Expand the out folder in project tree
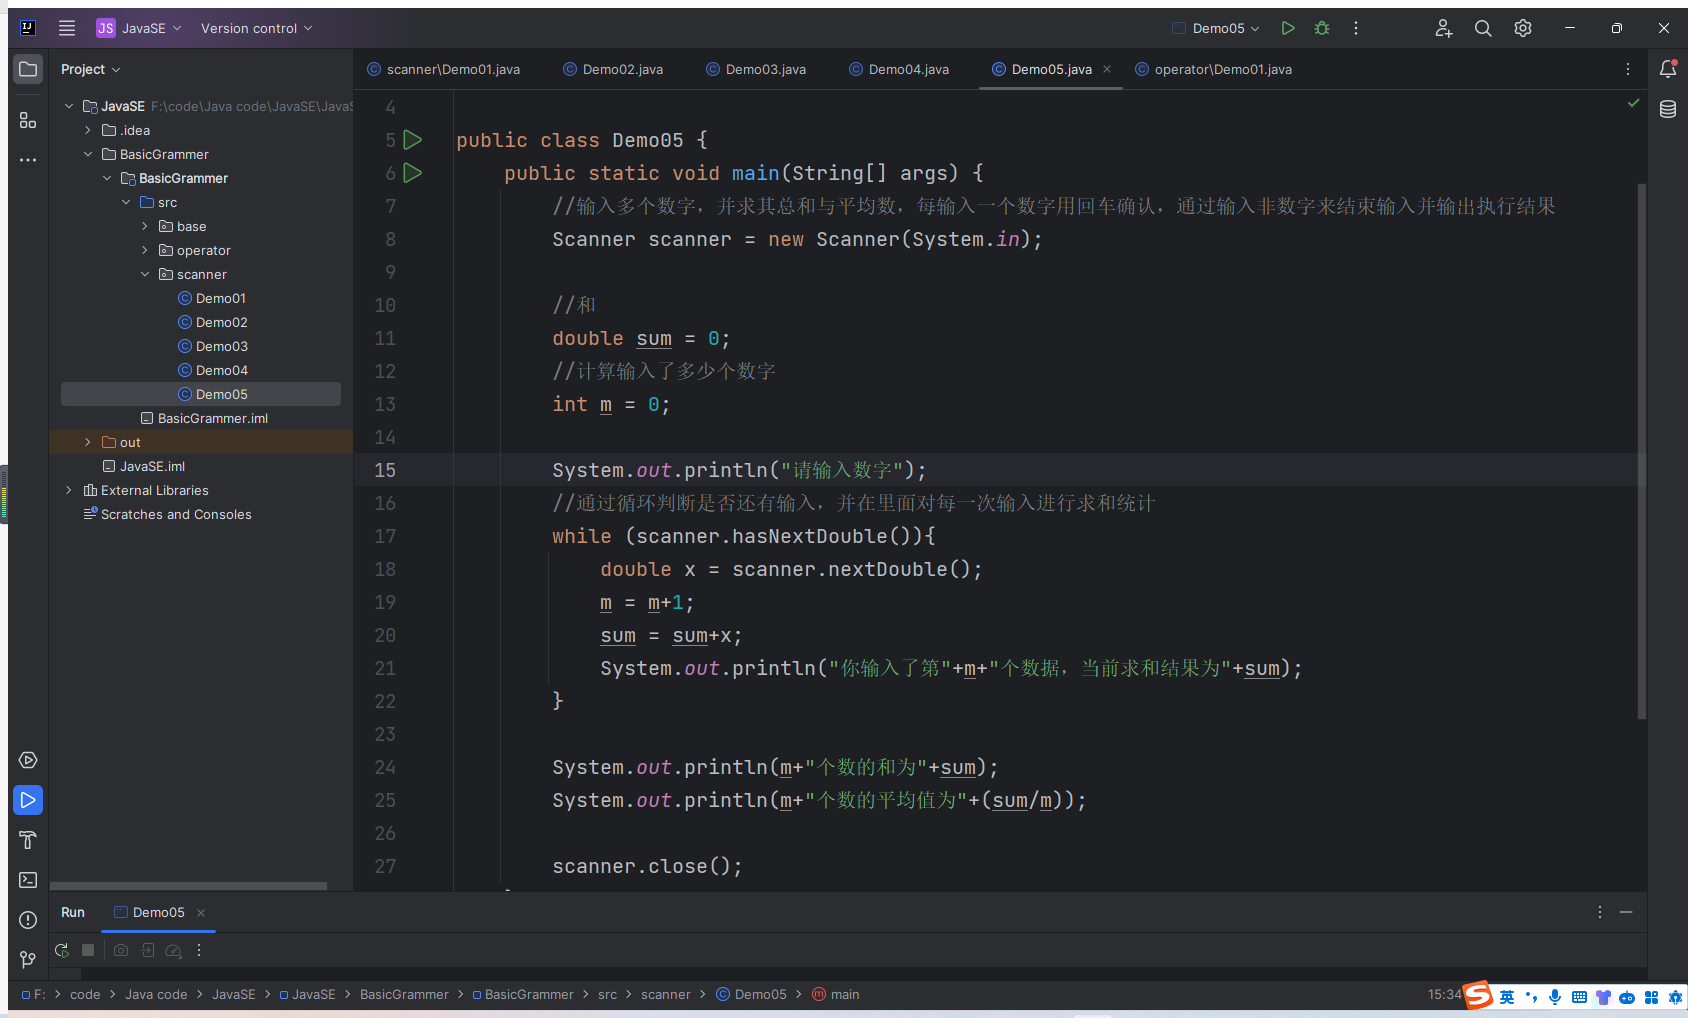The height and width of the screenshot is (1018, 1688). (88, 442)
